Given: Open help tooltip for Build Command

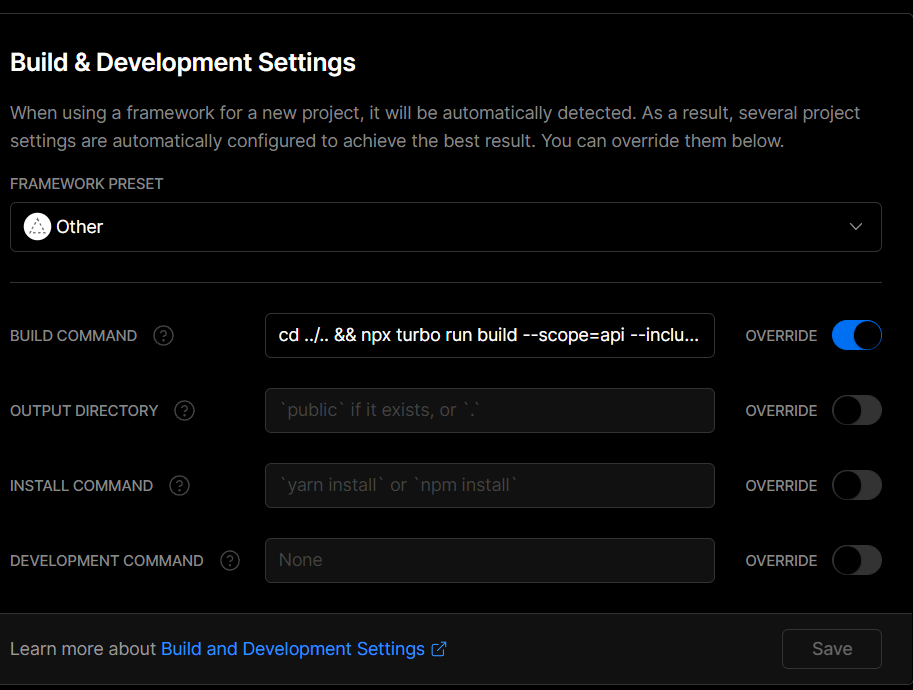Looking at the screenshot, I should coord(164,336).
